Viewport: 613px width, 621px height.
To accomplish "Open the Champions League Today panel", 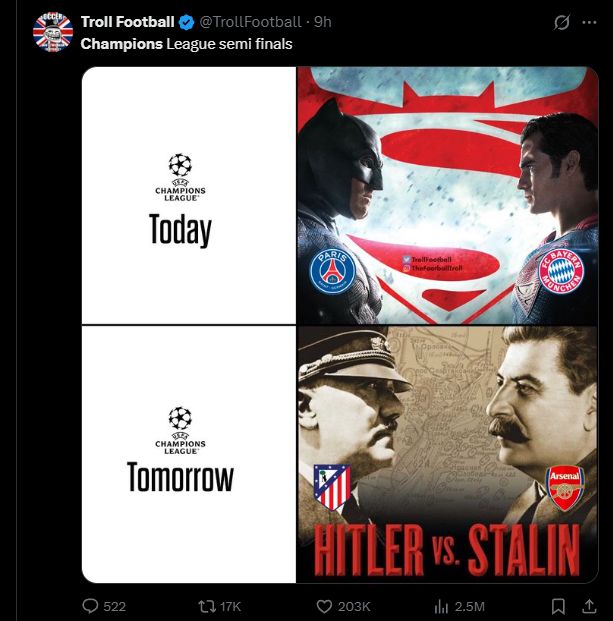I will click(189, 195).
